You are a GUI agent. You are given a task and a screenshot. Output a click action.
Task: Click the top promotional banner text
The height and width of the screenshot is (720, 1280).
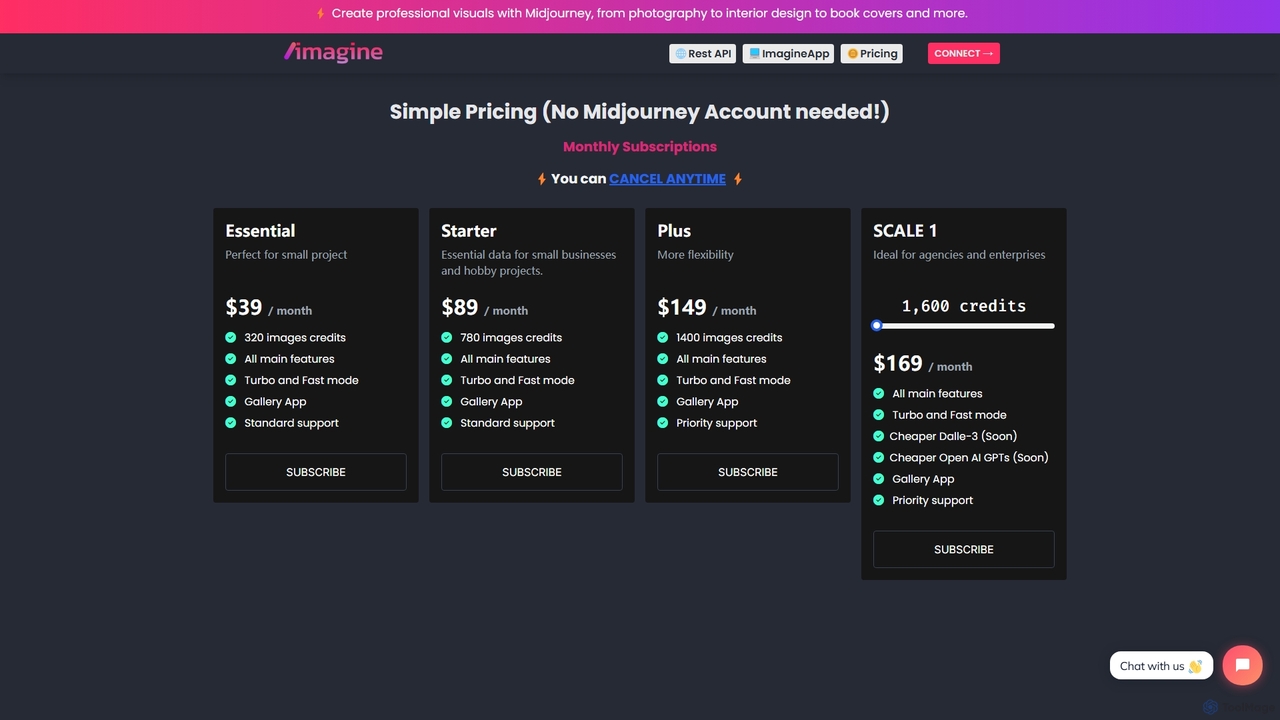click(650, 14)
